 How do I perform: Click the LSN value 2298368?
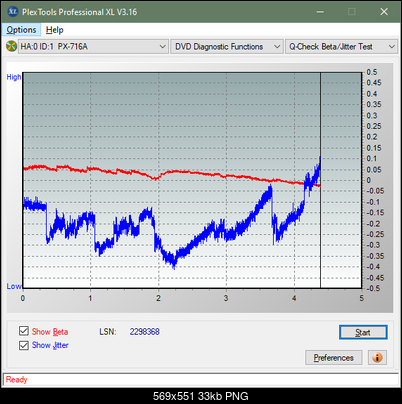pos(145,332)
